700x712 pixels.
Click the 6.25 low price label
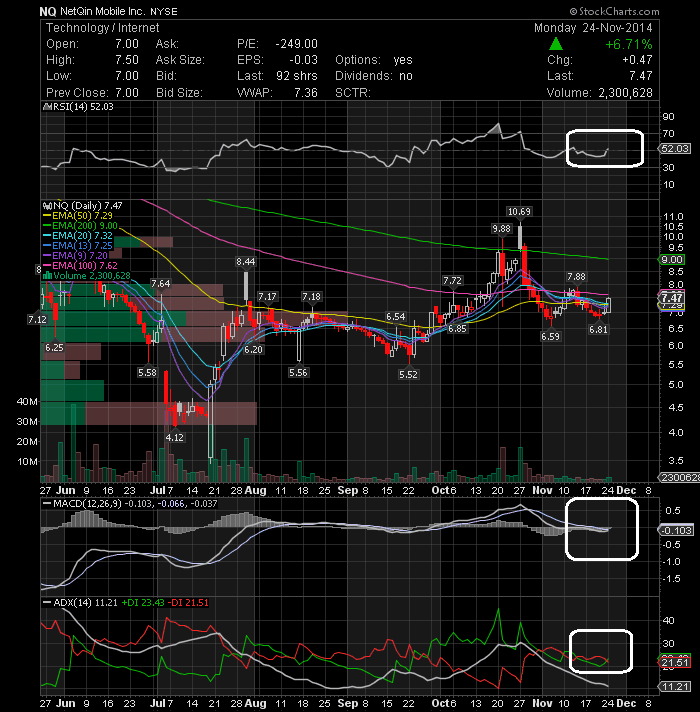(54, 348)
